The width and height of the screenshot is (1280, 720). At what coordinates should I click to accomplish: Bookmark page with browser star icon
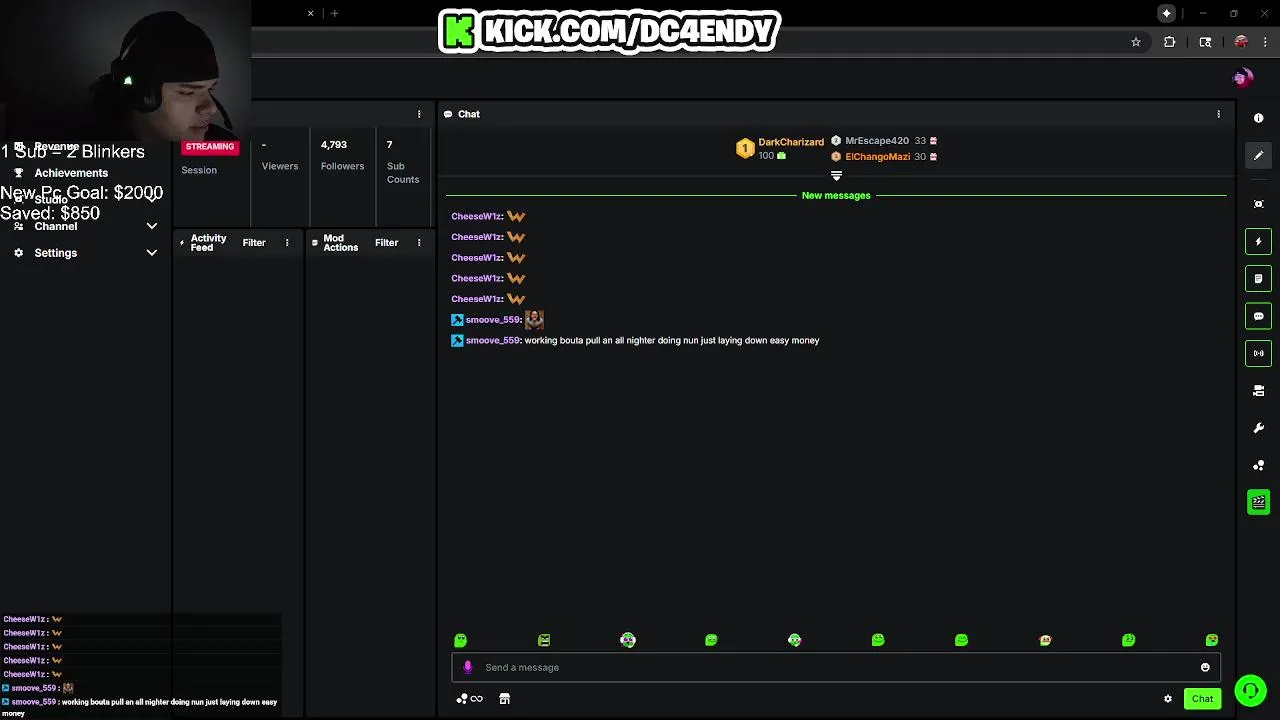[x=1136, y=42]
